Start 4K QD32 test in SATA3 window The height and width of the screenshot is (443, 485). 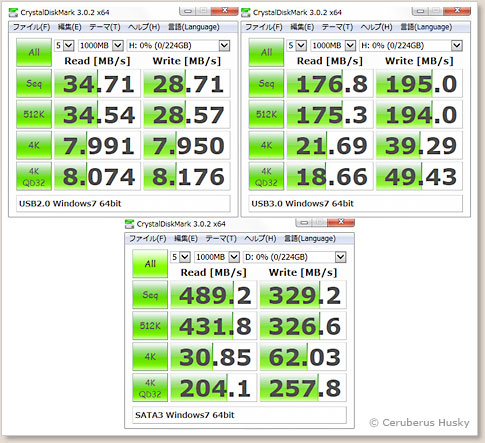150,388
